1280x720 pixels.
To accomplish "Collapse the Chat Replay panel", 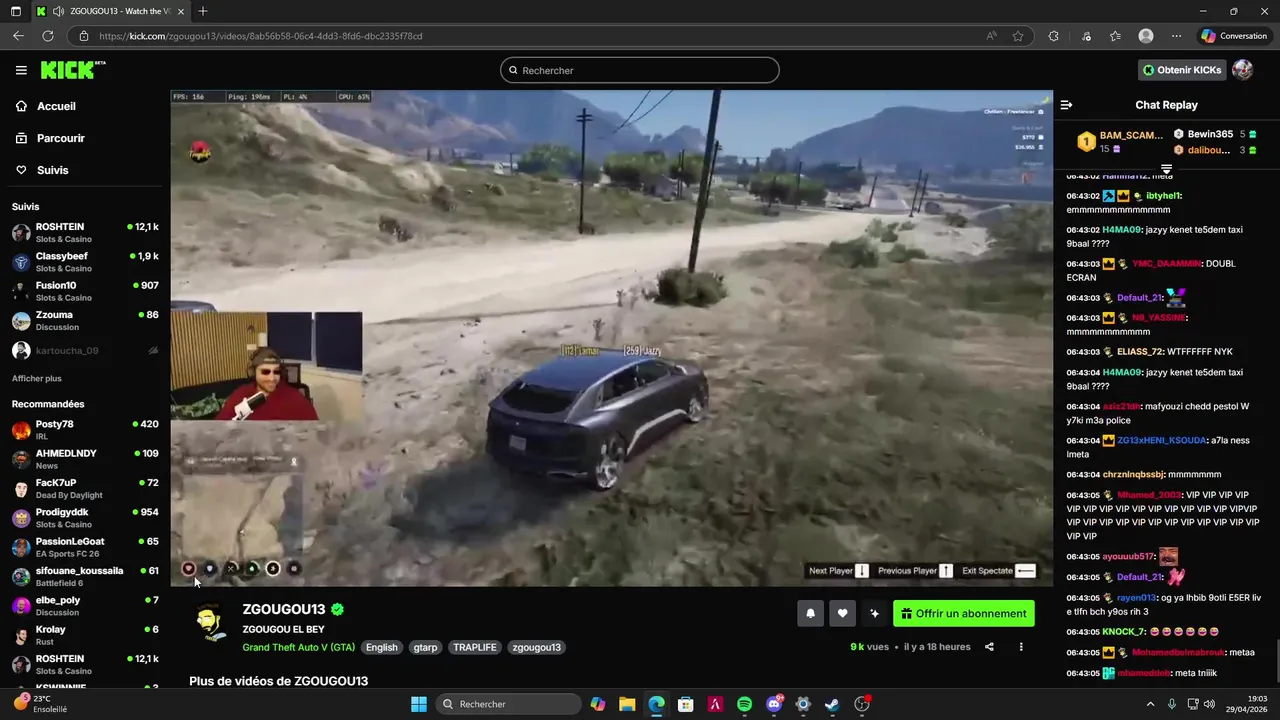I will 1066,105.
